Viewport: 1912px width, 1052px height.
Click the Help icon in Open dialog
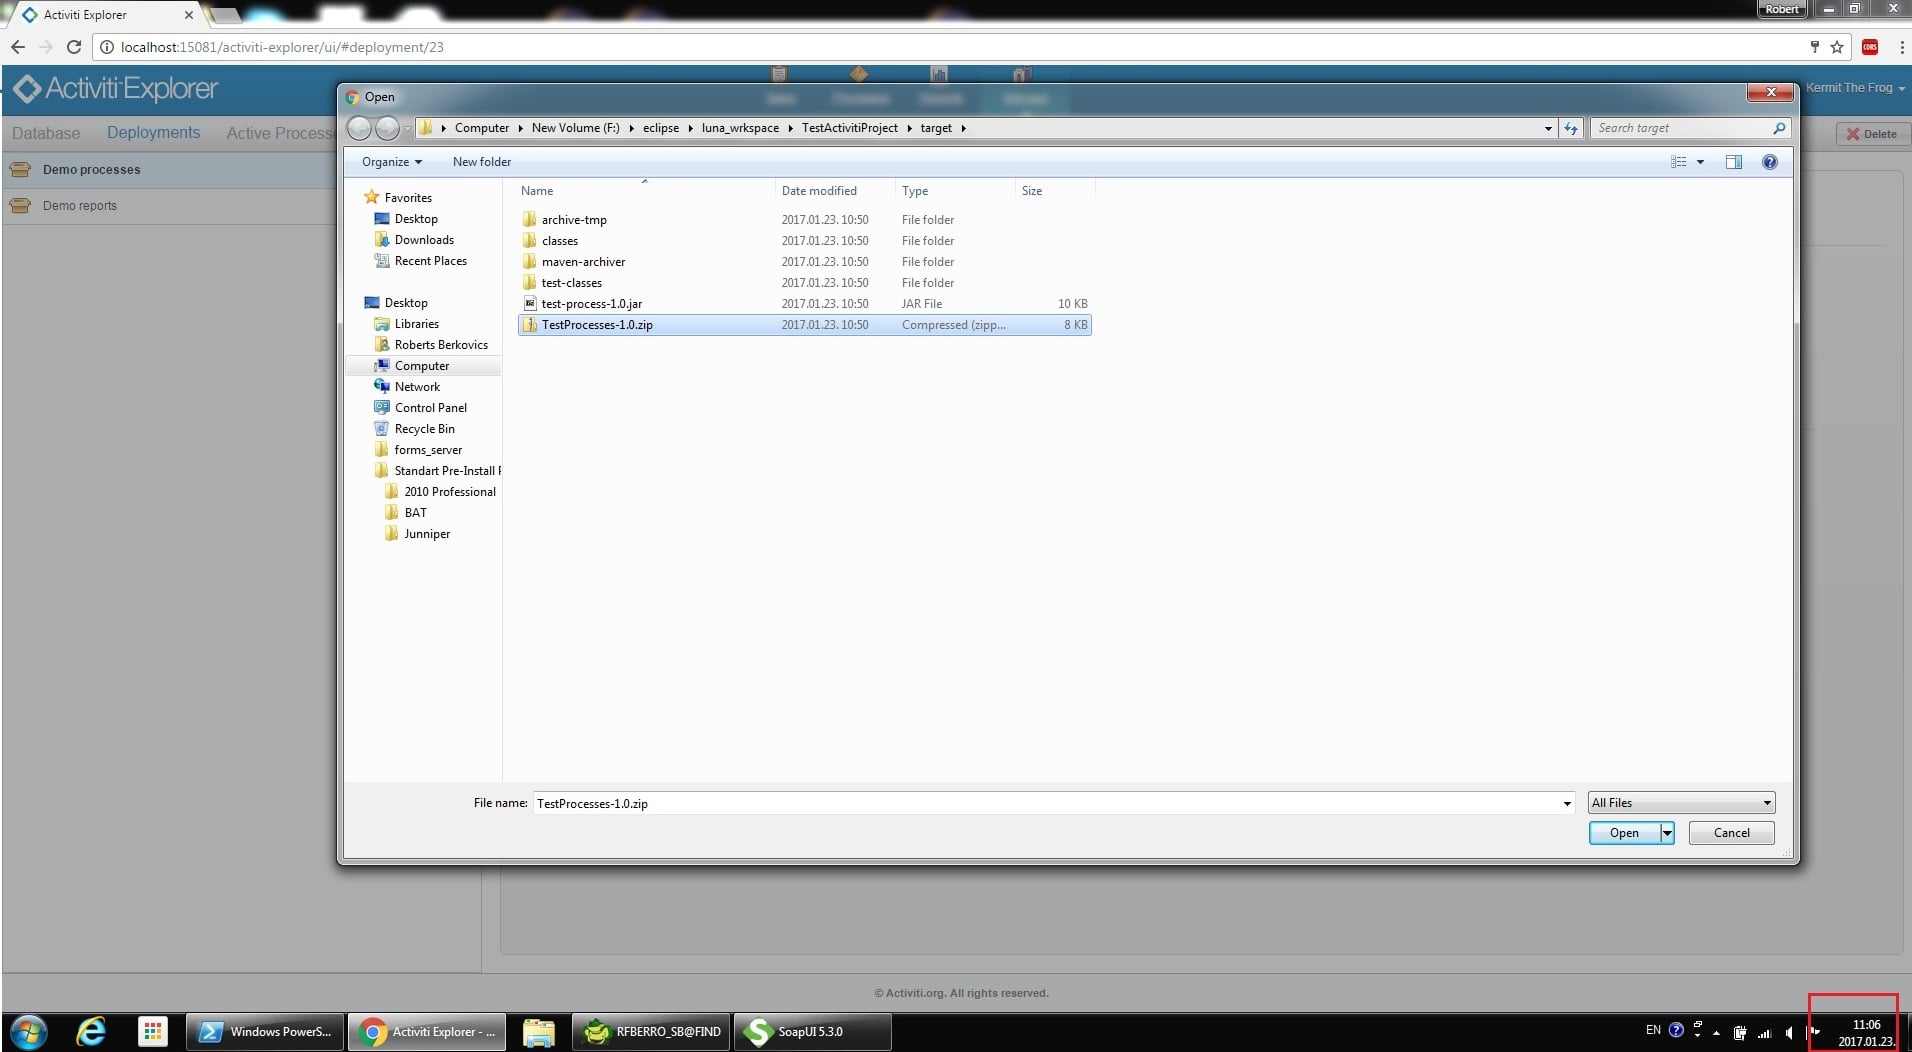pyautogui.click(x=1769, y=162)
